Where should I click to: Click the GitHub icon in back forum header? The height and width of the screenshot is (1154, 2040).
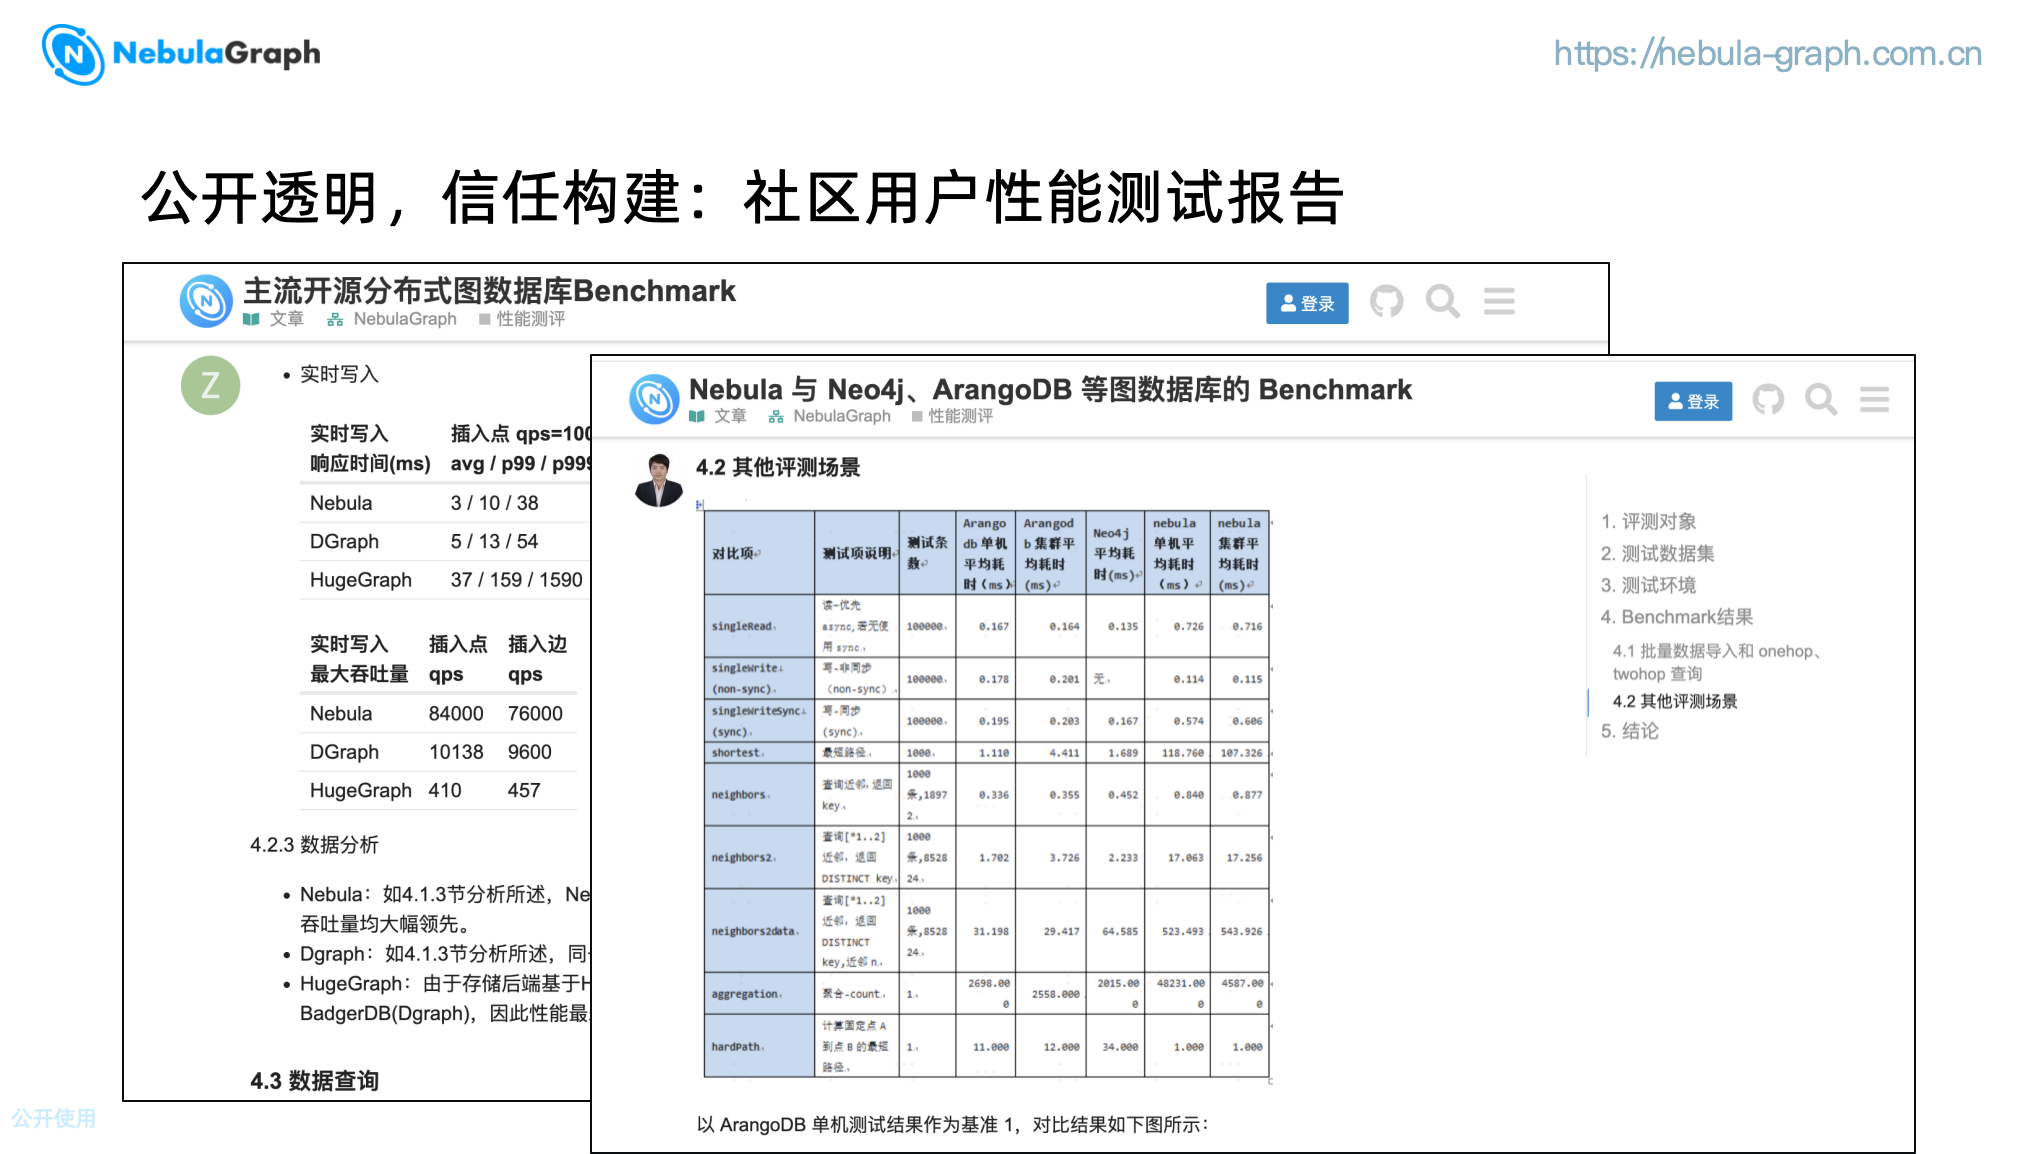[x=1386, y=301]
